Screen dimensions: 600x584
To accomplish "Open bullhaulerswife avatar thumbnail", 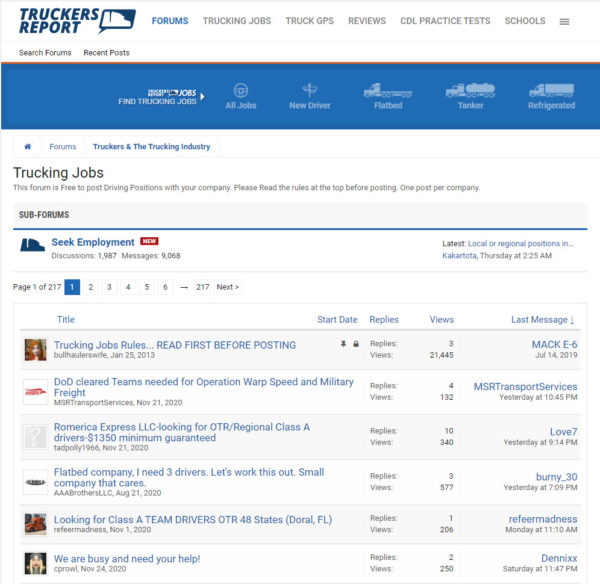I will pos(36,349).
